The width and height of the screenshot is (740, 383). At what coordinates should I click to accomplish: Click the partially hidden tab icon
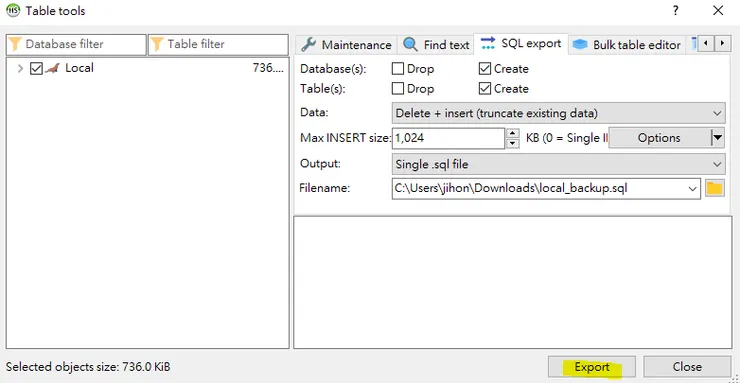point(693,44)
